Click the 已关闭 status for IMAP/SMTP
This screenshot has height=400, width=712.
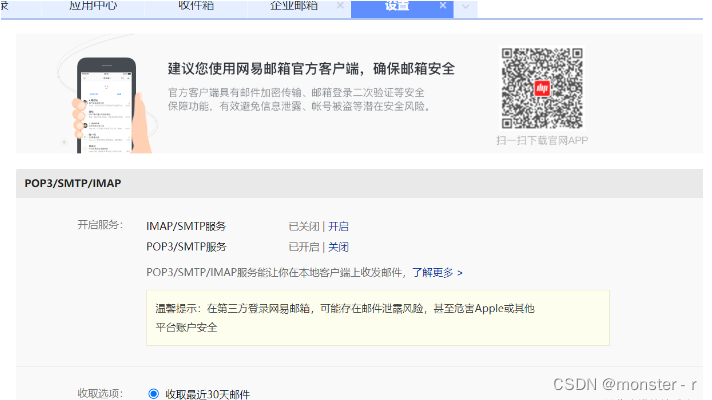(304, 226)
